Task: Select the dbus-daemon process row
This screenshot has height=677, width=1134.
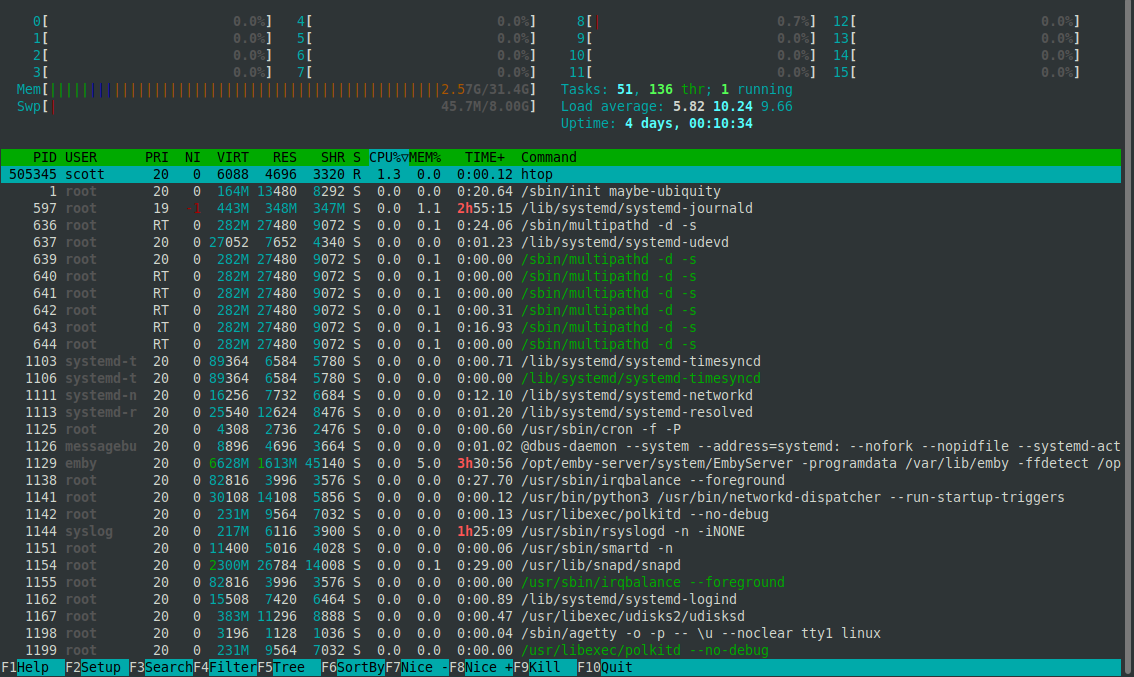Action: click(560, 446)
